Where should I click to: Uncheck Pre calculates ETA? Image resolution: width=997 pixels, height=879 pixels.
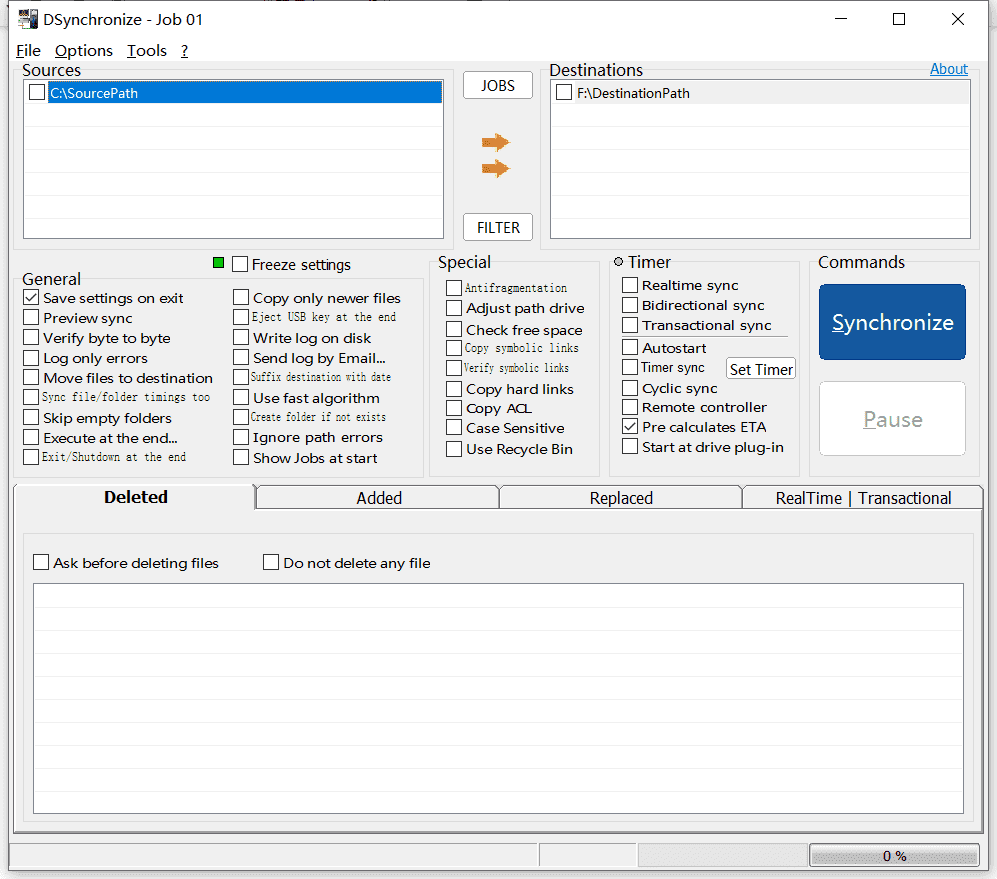[630, 427]
